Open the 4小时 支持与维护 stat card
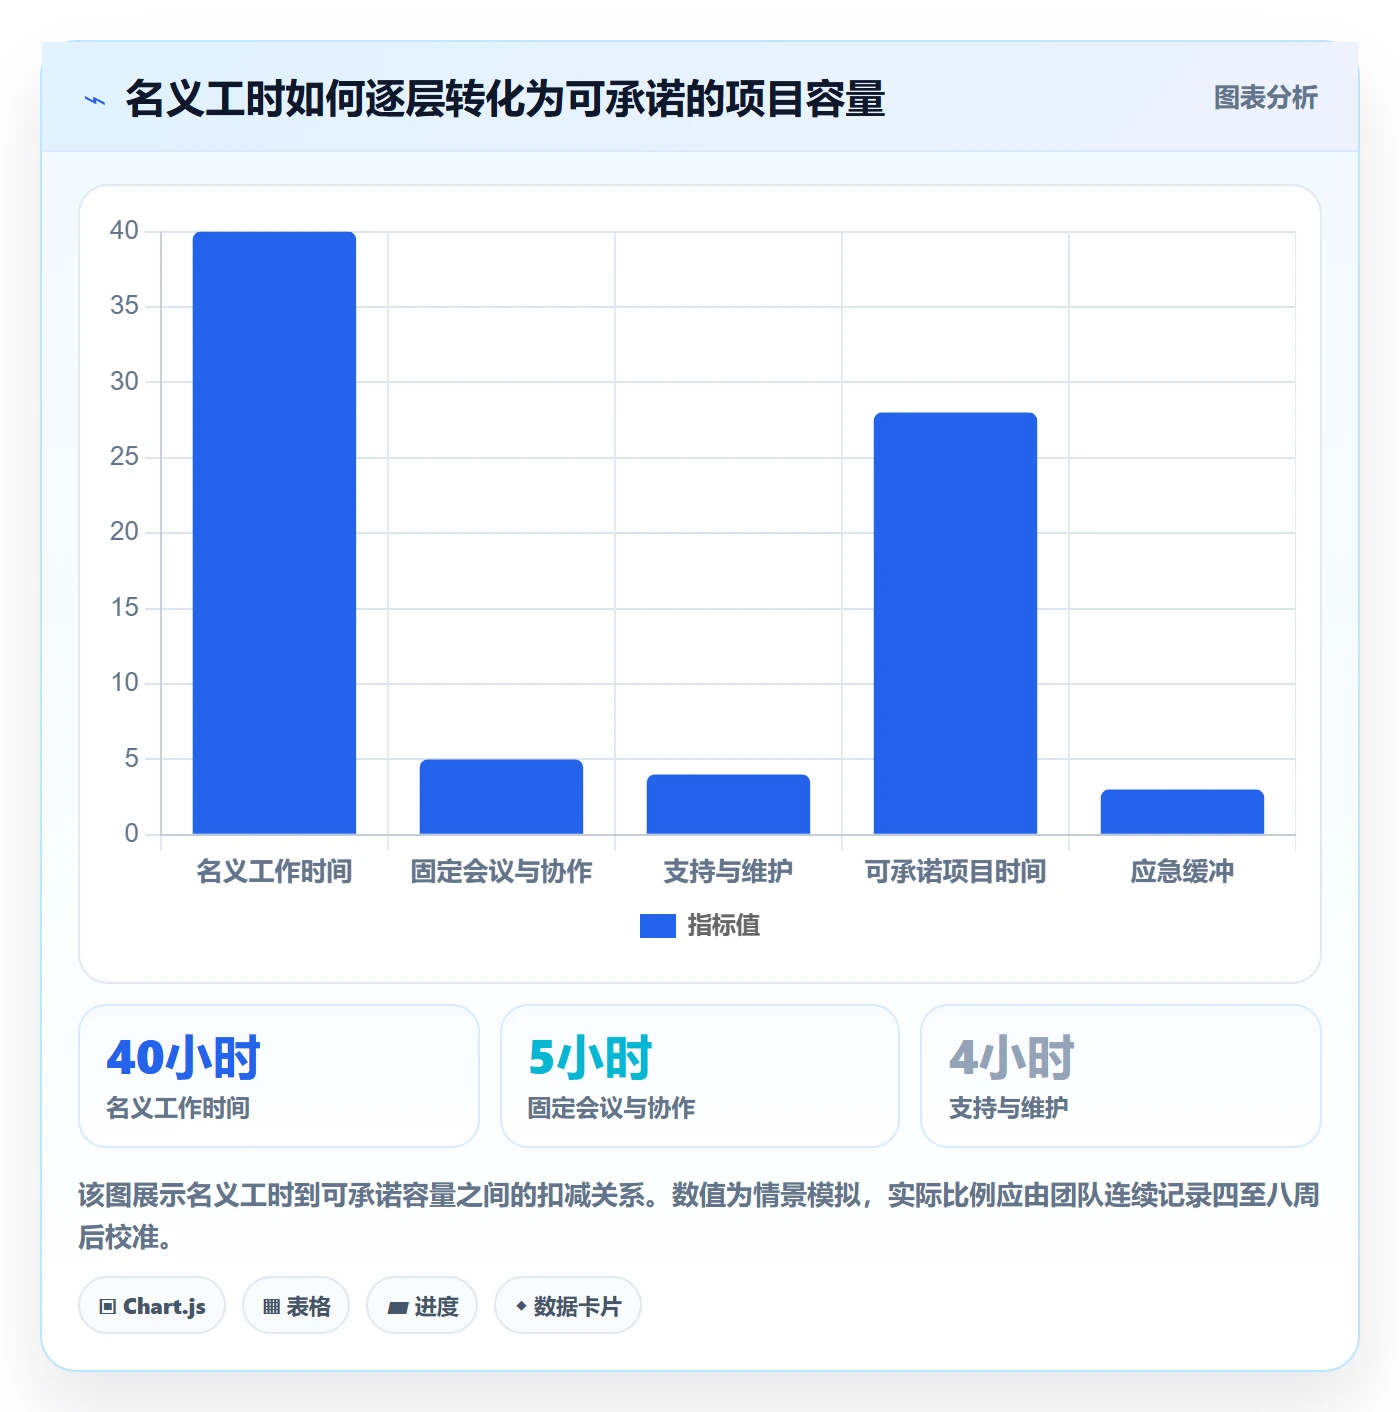This screenshot has height=1412, width=1400. click(x=1121, y=1076)
